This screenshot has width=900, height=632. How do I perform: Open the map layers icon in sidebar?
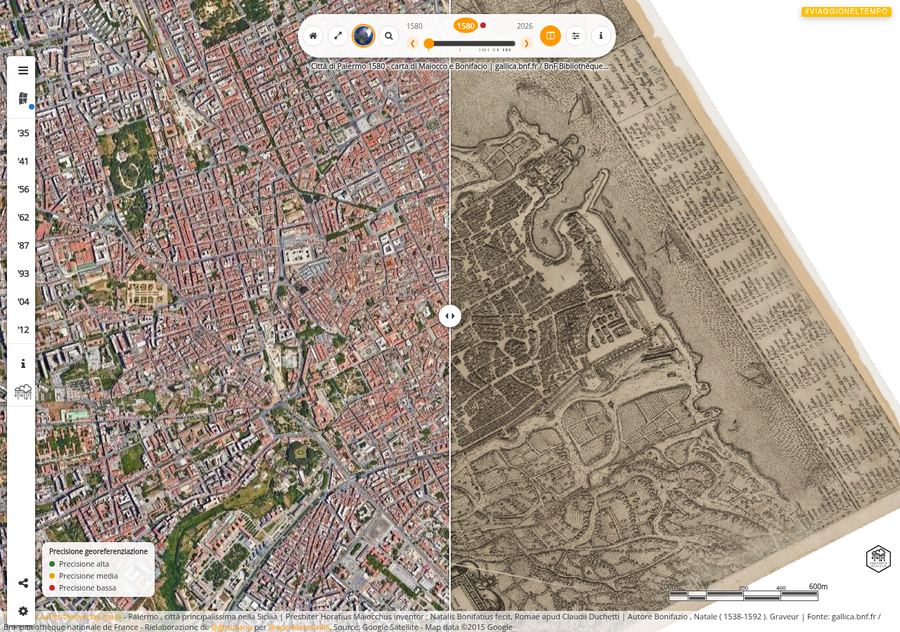pos(23,99)
